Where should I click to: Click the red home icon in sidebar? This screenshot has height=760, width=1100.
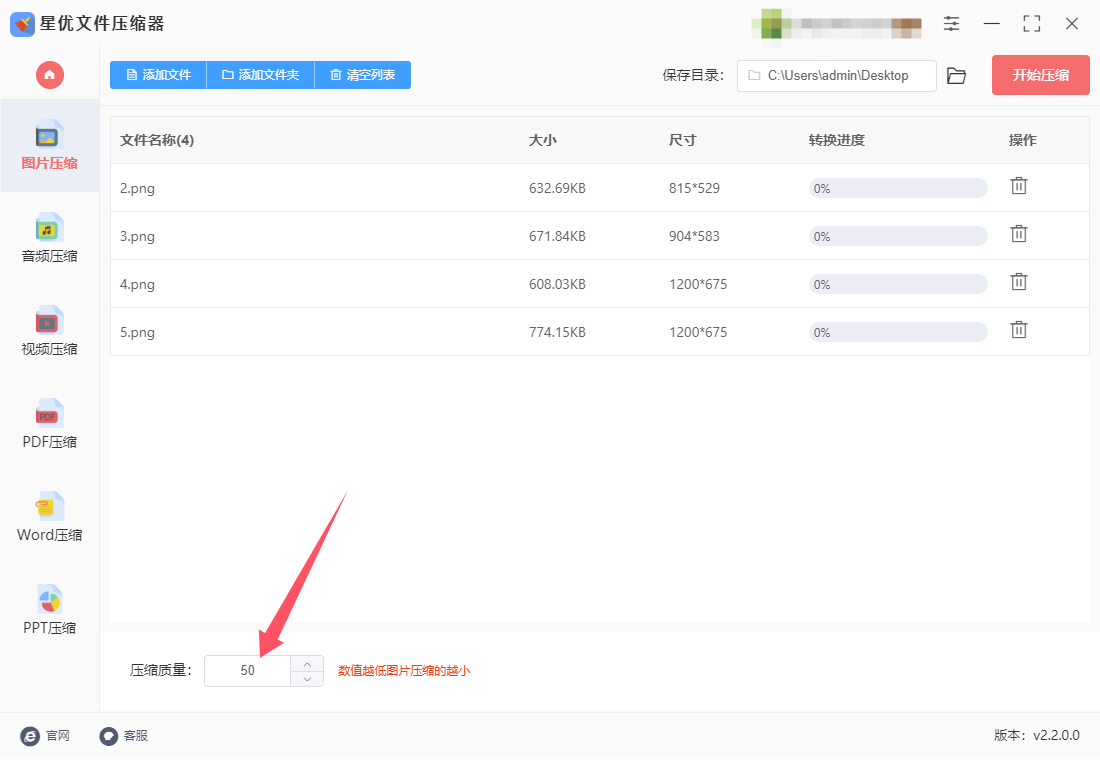(50, 75)
